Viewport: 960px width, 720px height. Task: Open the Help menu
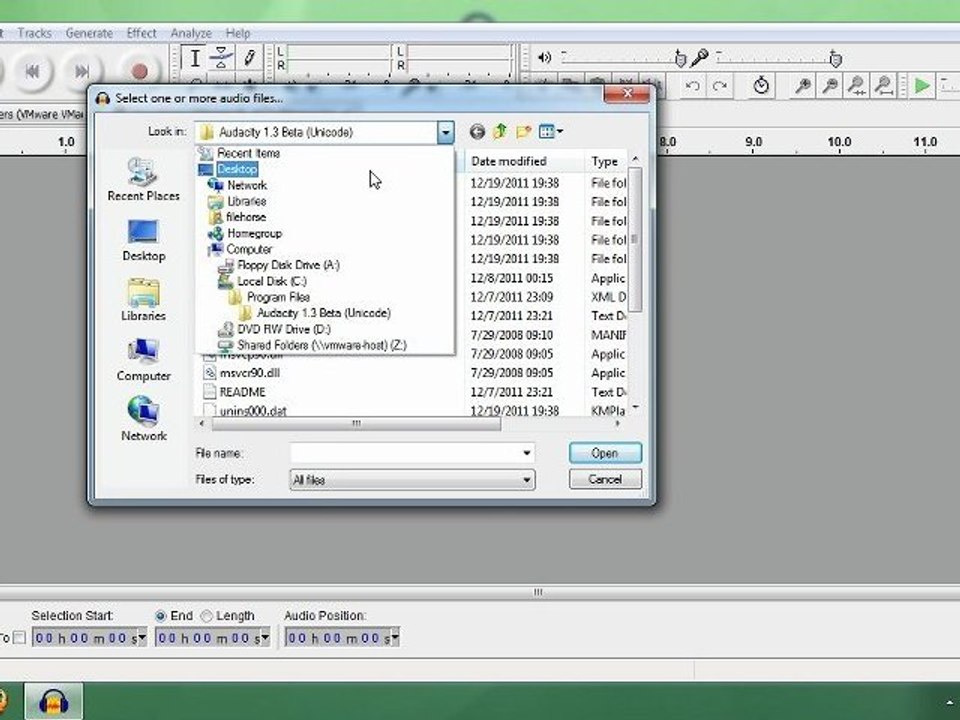238,33
